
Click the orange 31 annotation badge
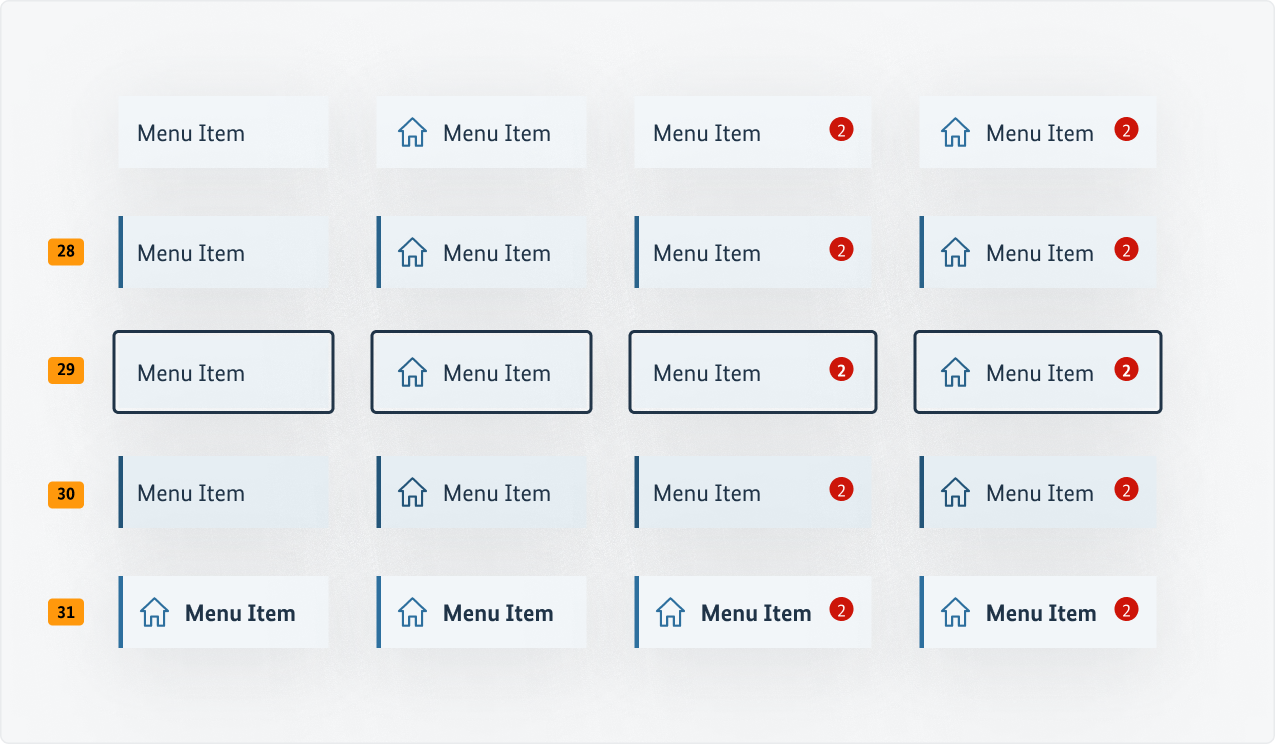[x=66, y=612]
